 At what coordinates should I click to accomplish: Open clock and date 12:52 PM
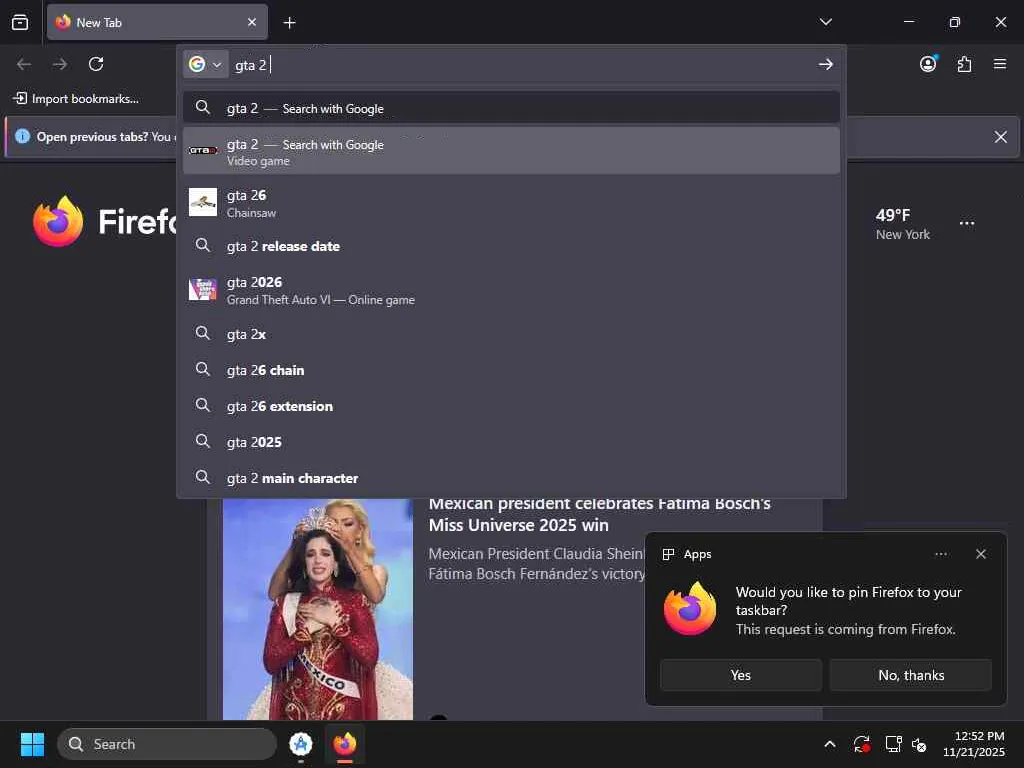974,744
